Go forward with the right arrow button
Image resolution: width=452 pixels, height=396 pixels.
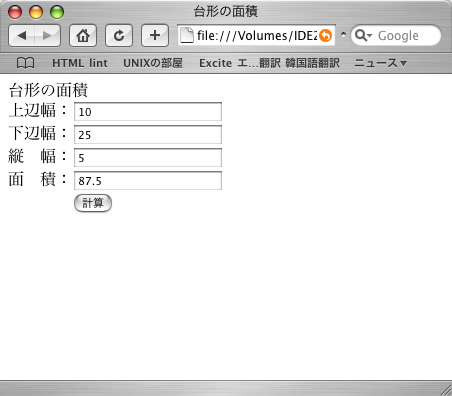(47, 35)
